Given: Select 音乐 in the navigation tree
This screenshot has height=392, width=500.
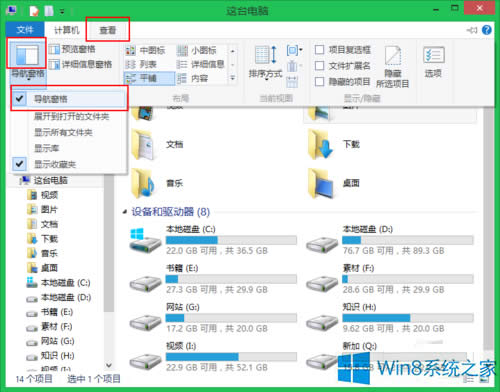Looking at the screenshot, I should (x=49, y=254).
